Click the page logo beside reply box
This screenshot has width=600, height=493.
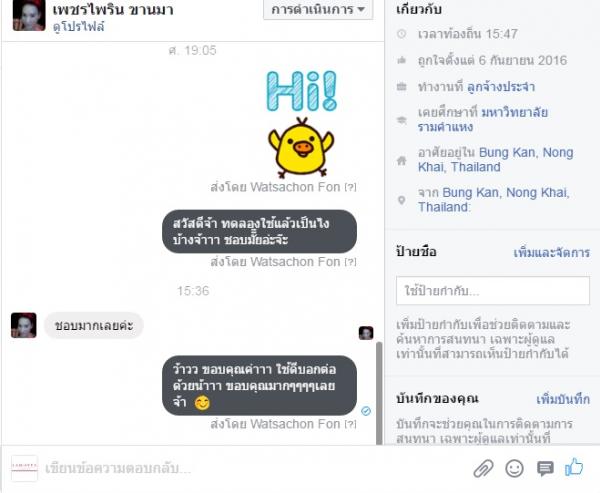(24, 468)
